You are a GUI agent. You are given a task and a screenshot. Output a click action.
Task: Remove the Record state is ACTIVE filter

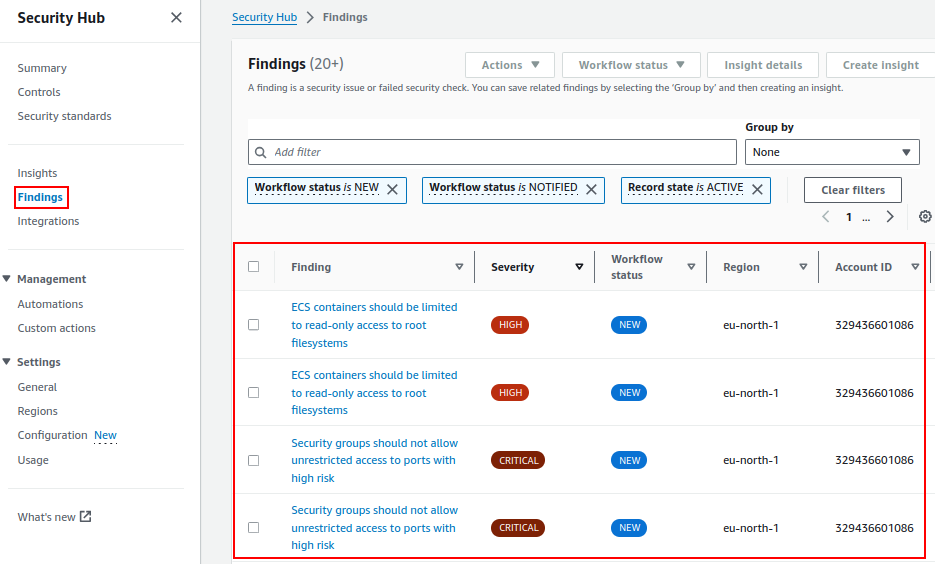point(757,190)
